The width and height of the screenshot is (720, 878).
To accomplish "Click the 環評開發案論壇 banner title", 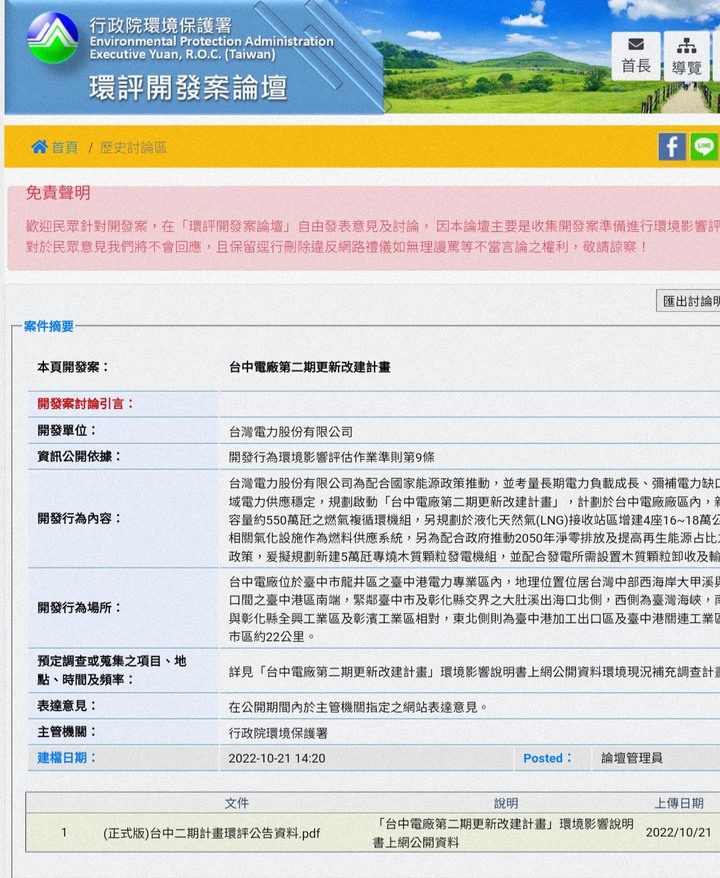I will coord(188,88).
